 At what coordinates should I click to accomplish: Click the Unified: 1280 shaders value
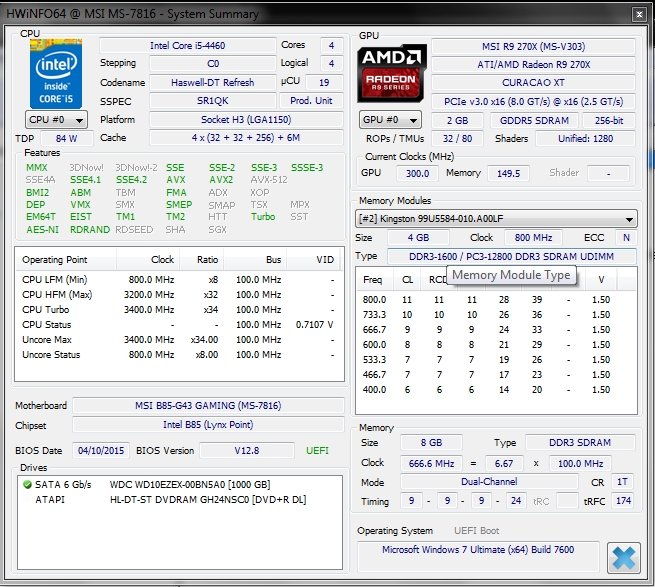tap(586, 139)
